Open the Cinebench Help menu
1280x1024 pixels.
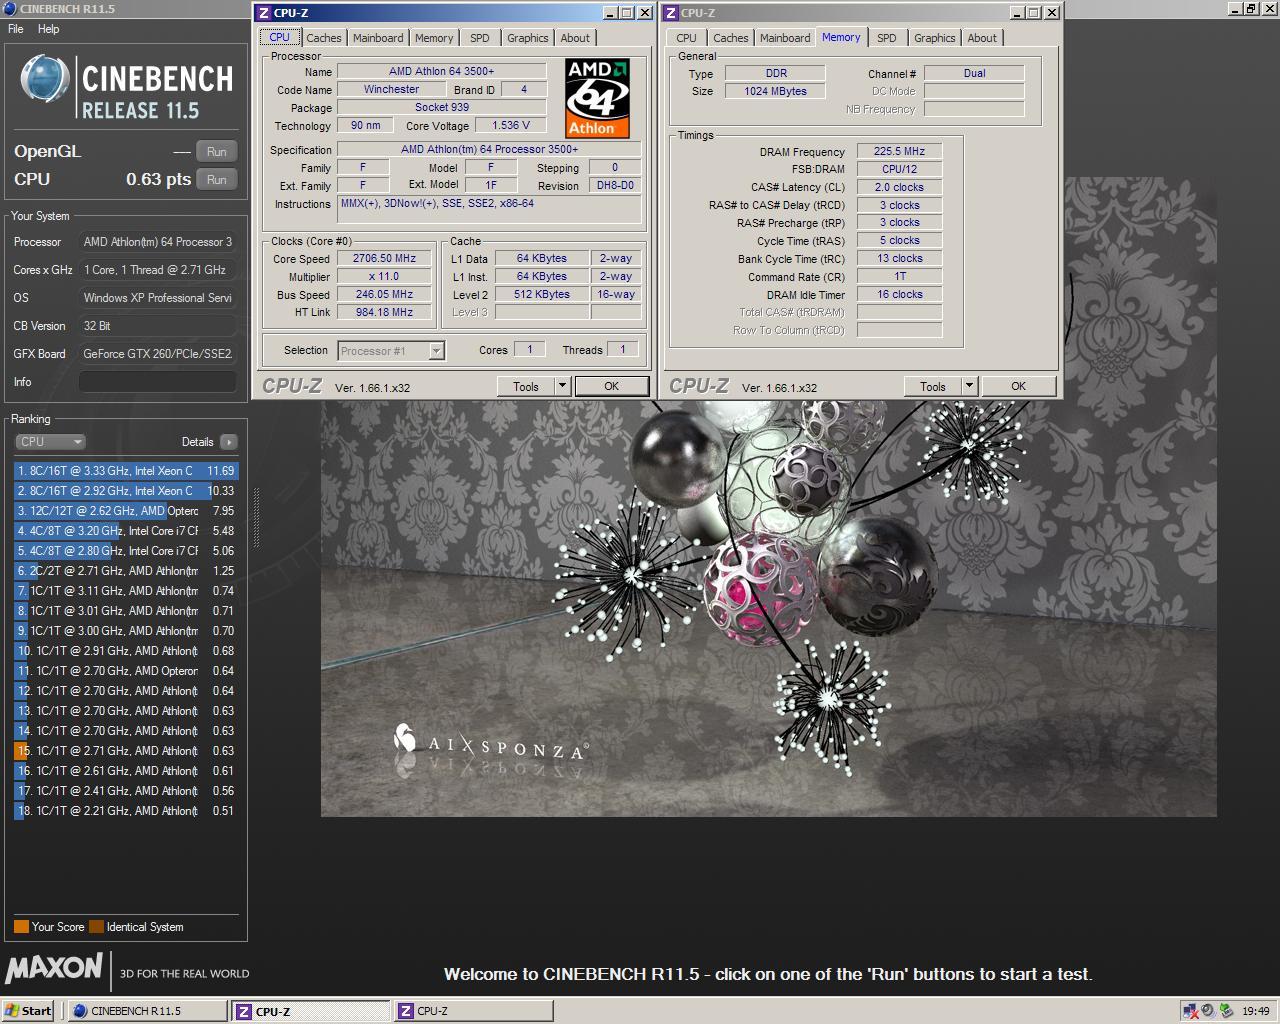pos(49,29)
